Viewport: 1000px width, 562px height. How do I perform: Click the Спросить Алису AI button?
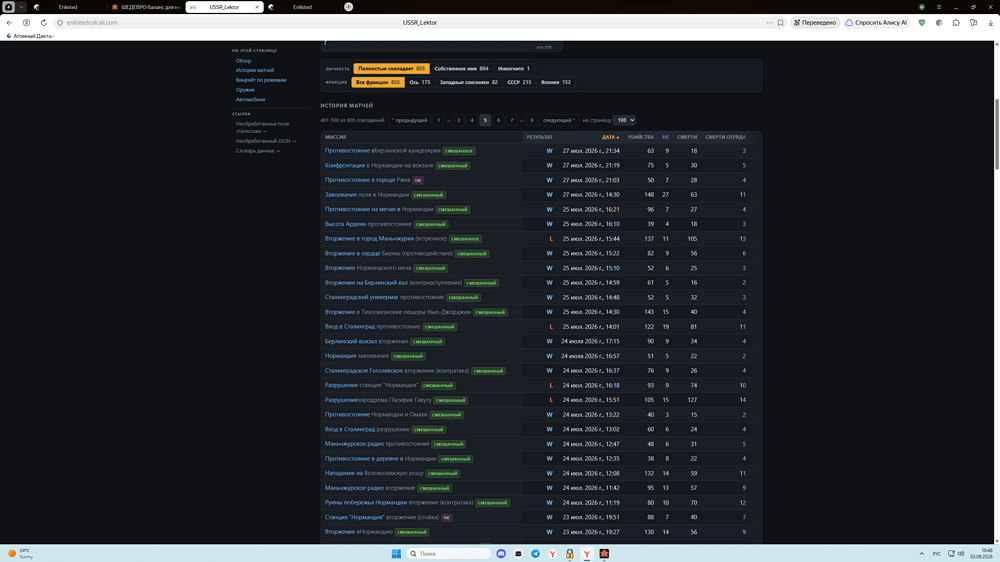pyautogui.click(x=876, y=22)
